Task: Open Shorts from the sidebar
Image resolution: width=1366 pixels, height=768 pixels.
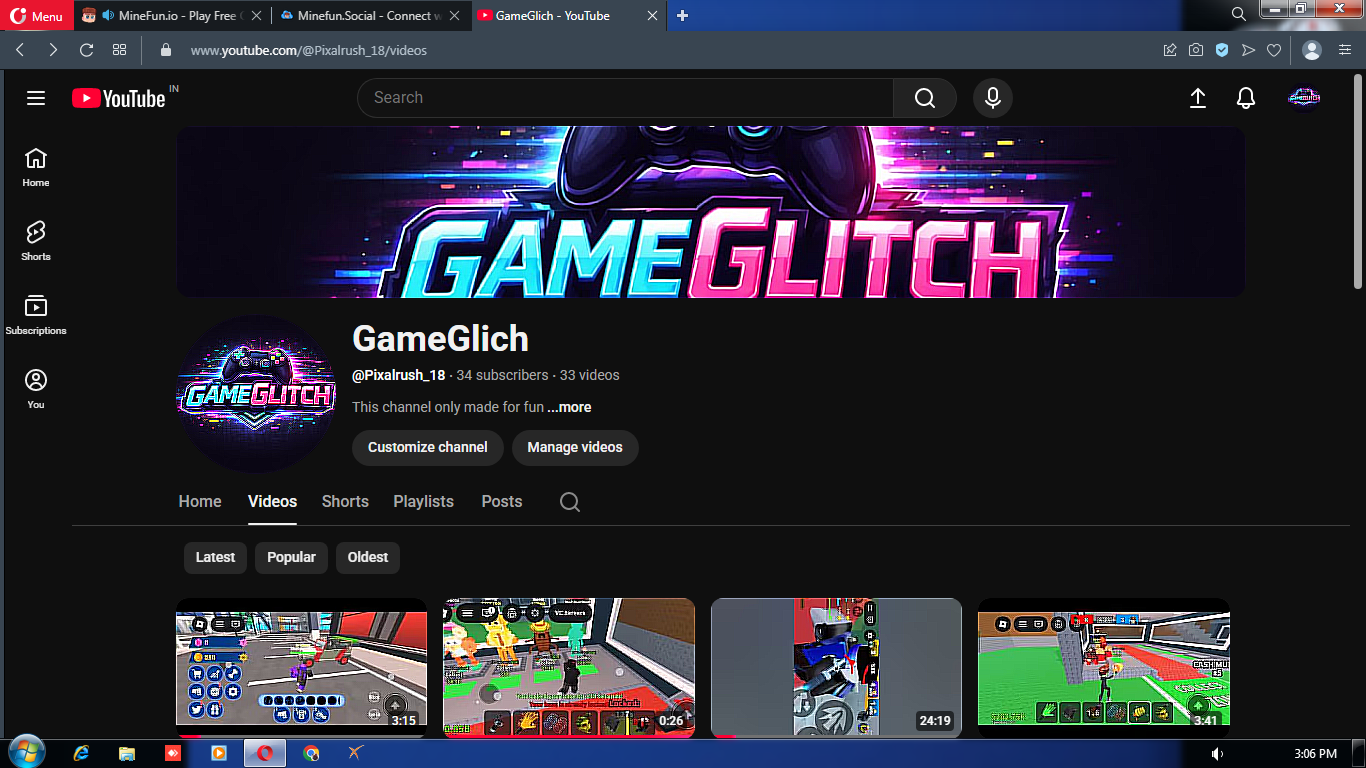Action: pos(36,241)
